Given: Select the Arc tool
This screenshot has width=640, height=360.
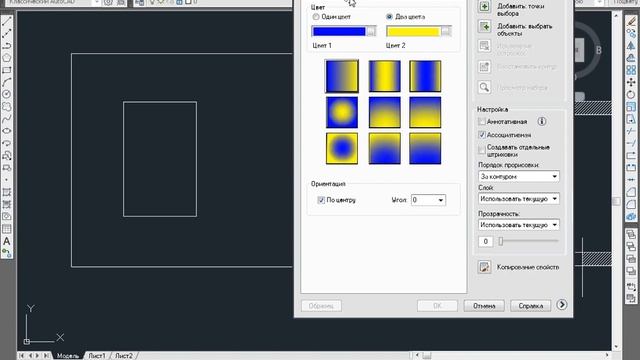Looking at the screenshot, I should 7,82.
